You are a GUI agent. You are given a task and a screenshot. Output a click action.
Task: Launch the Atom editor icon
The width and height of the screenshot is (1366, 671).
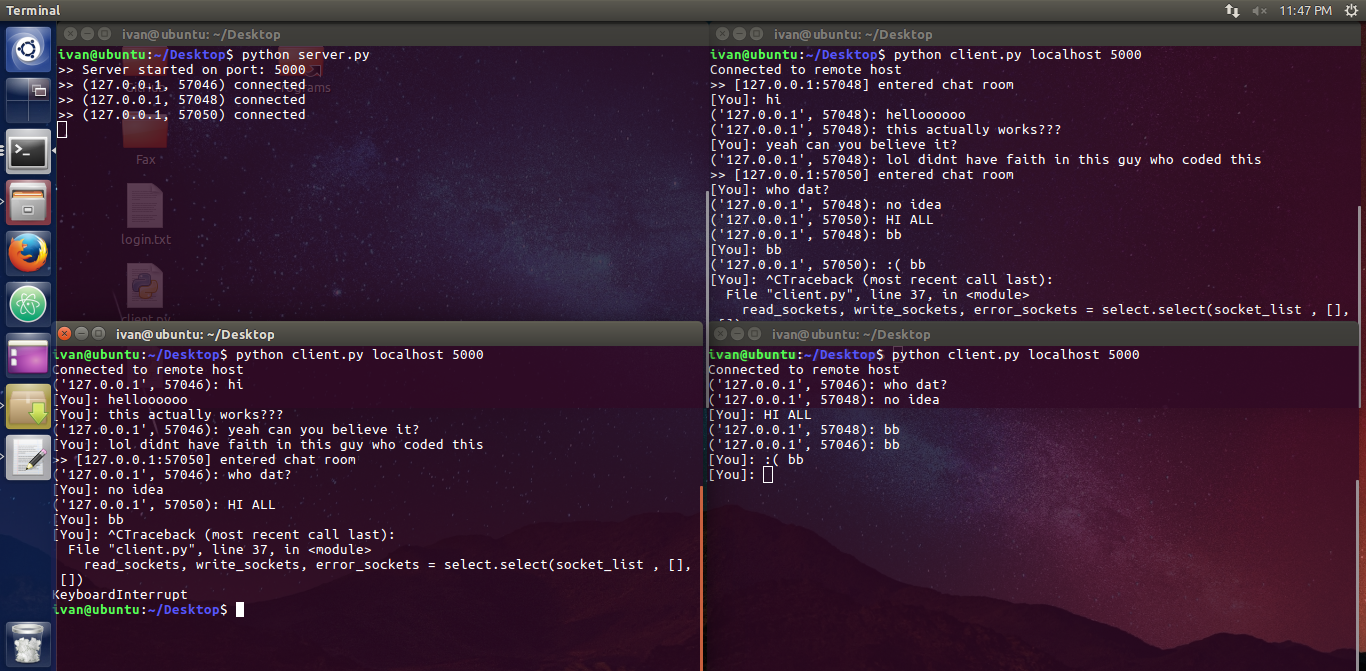(28, 306)
